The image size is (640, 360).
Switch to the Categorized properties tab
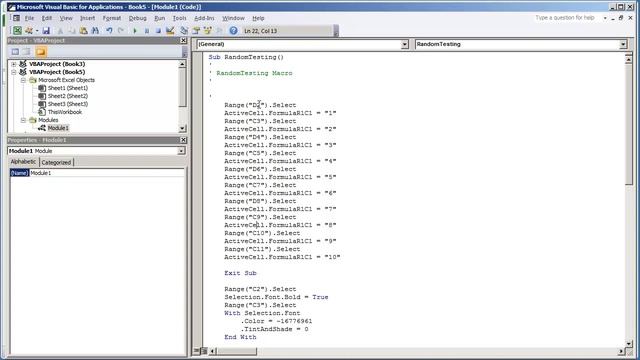pyautogui.click(x=56, y=162)
